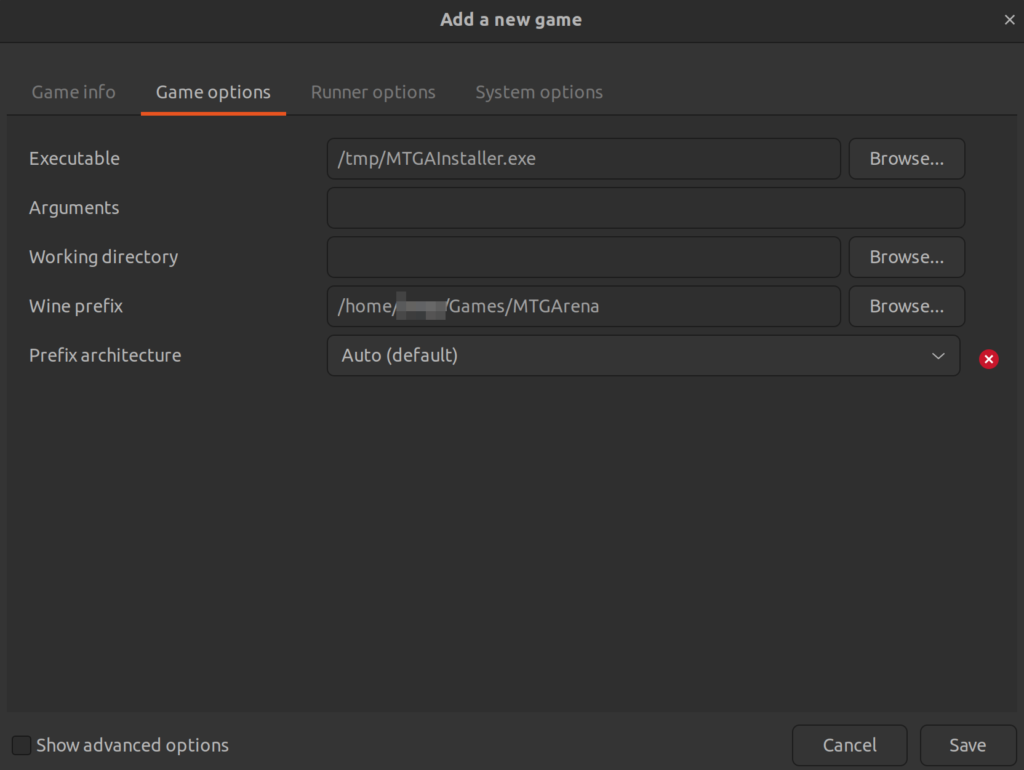
Task: Click the Wine prefix field label
Action: pyautogui.click(x=76, y=306)
